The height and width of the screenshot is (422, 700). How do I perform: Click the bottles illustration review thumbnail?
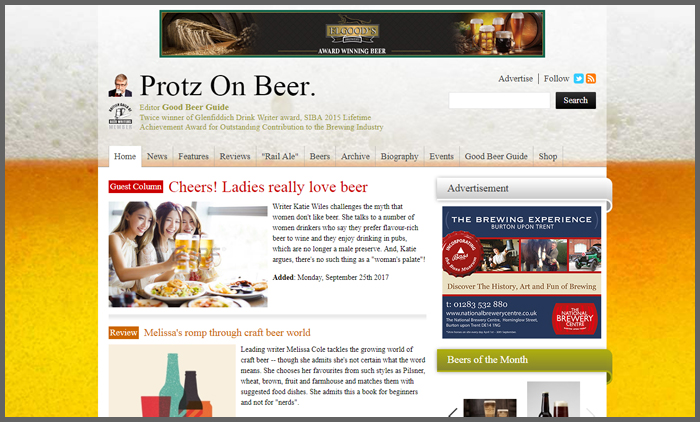(x=172, y=381)
